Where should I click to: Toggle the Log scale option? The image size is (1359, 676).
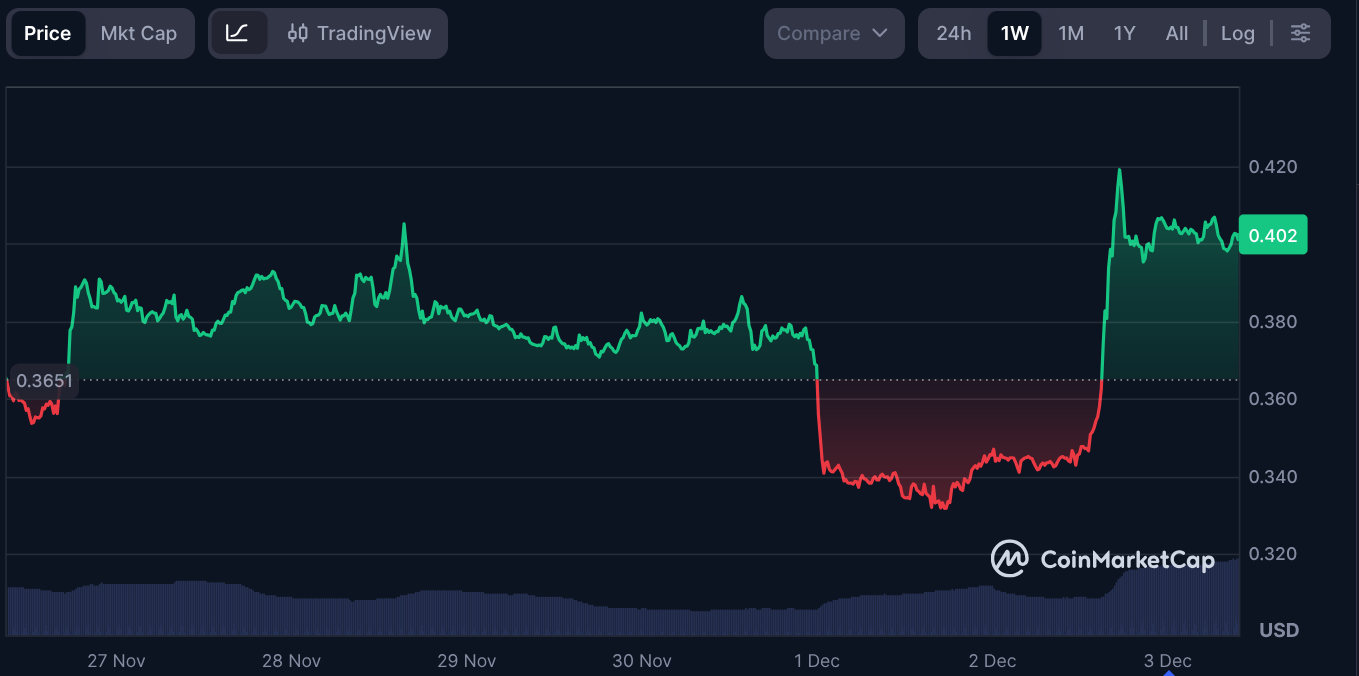coord(1237,33)
